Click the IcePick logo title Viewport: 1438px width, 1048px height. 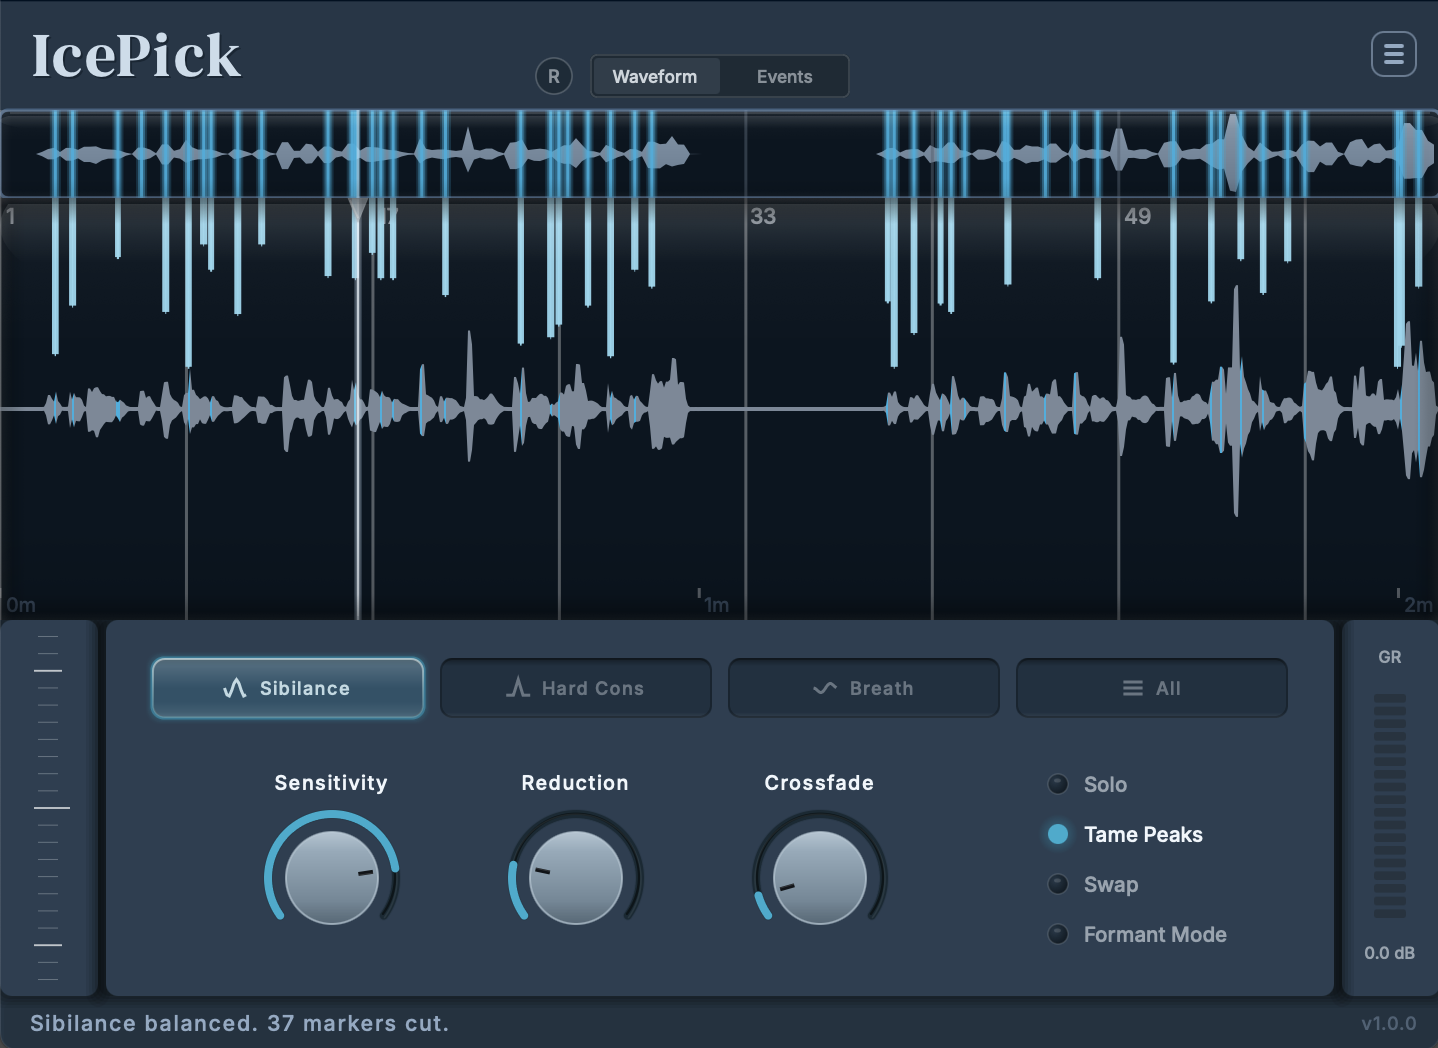136,56
